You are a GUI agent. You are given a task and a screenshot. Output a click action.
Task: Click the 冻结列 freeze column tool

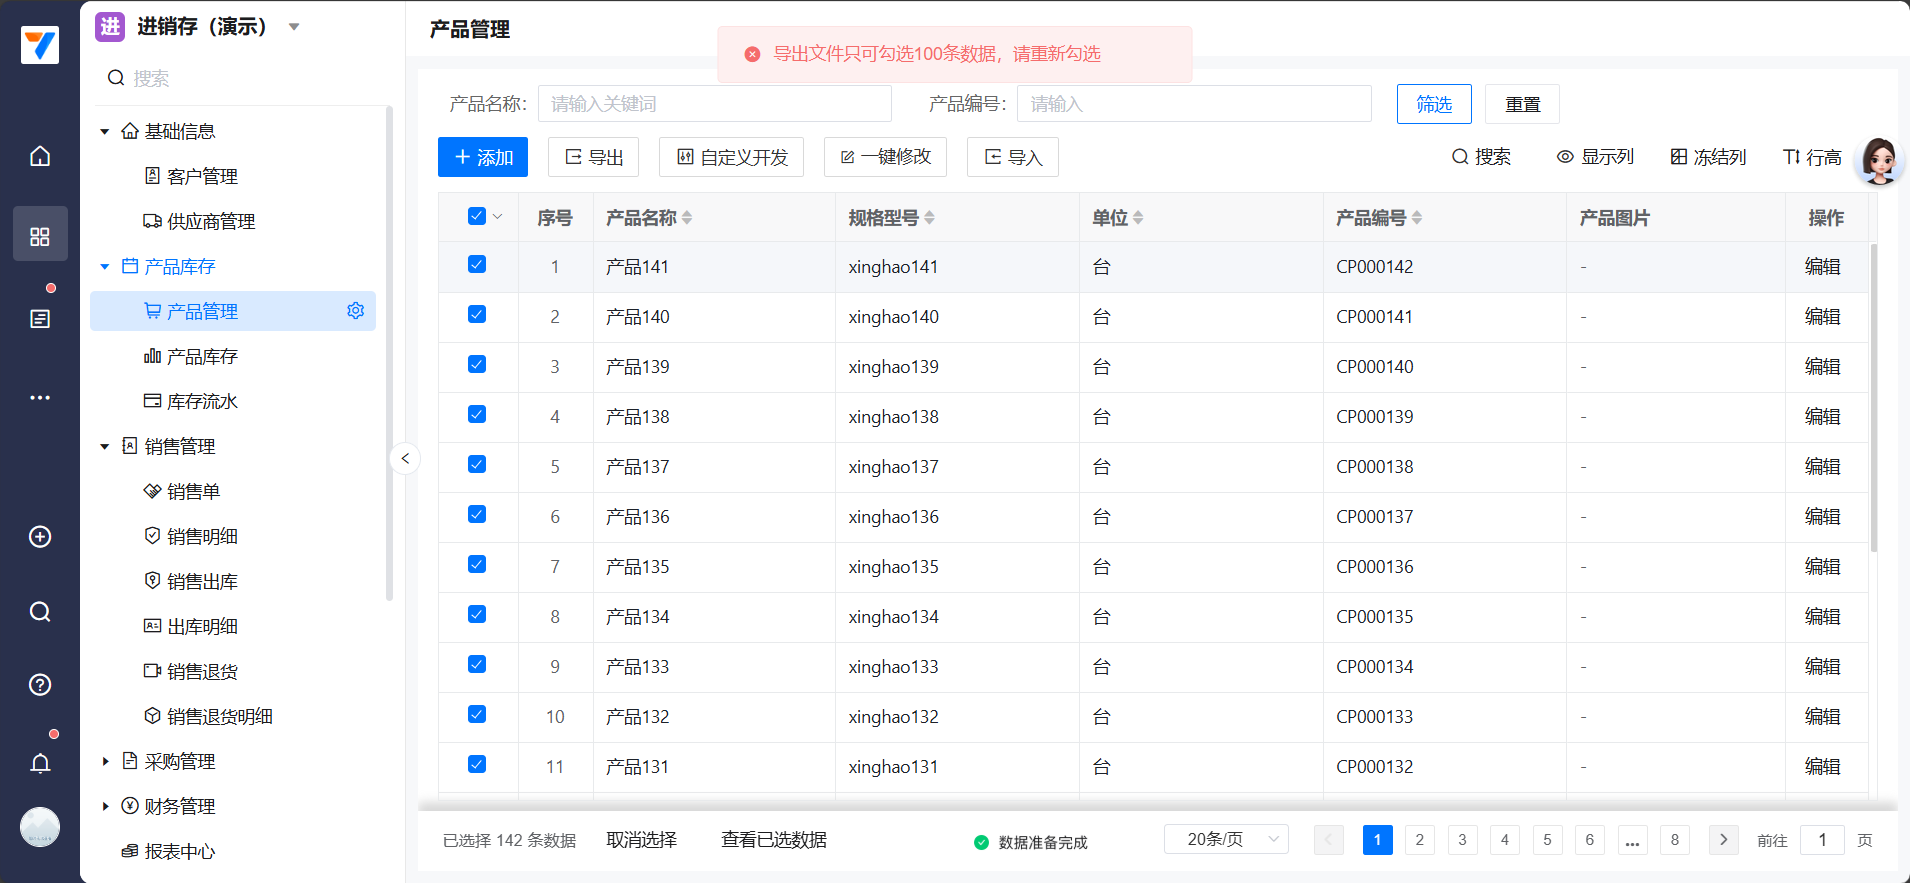pyautogui.click(x=1708, y=157)
